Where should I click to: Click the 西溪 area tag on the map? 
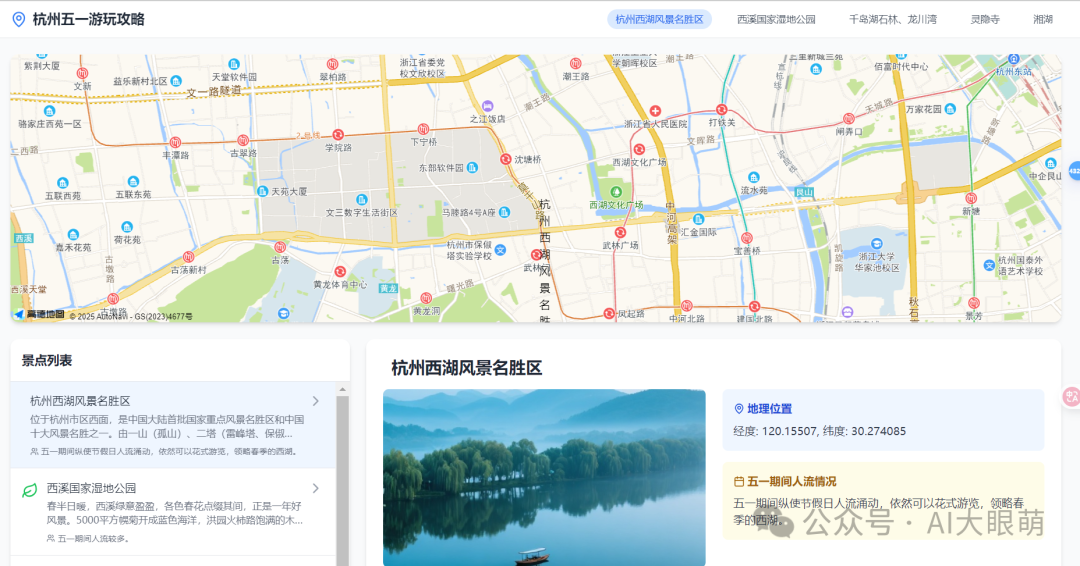(23, 238)
